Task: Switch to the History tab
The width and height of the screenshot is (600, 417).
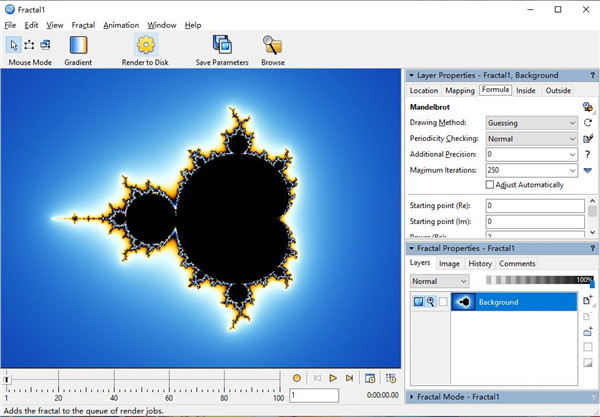Action: click(480, 263)
